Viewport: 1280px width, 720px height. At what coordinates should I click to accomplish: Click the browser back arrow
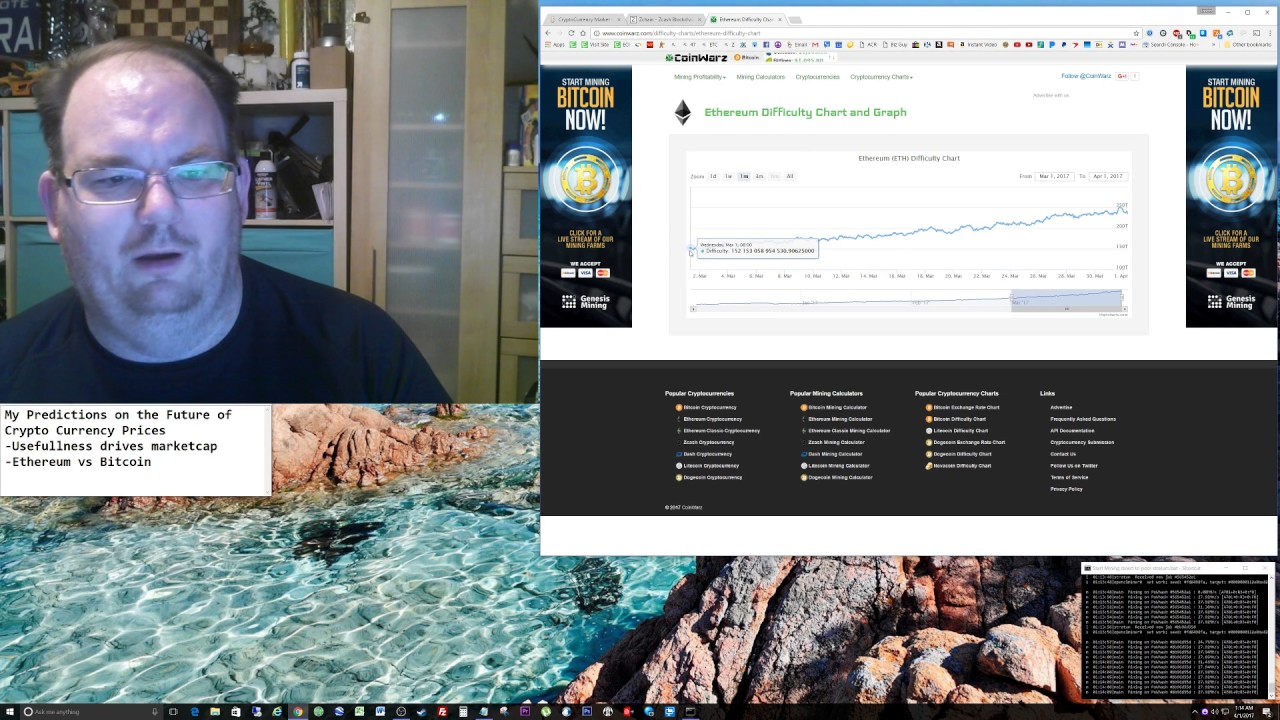(548, 33)
